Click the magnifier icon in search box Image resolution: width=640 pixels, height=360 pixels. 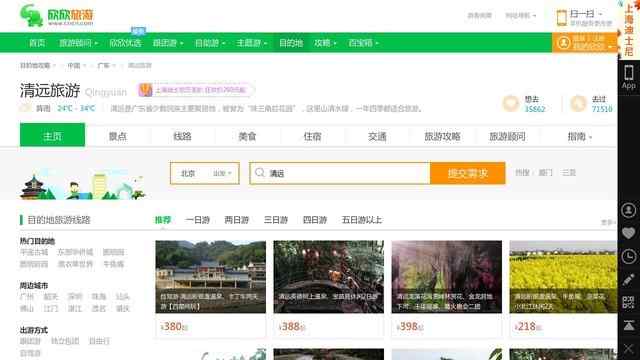tap(260, 173)
